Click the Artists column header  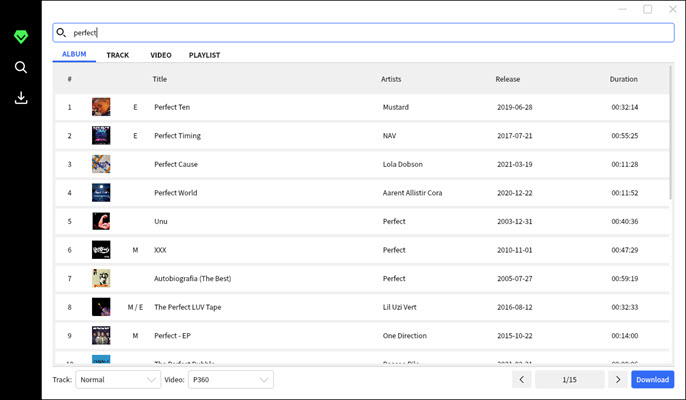point(391,79)
